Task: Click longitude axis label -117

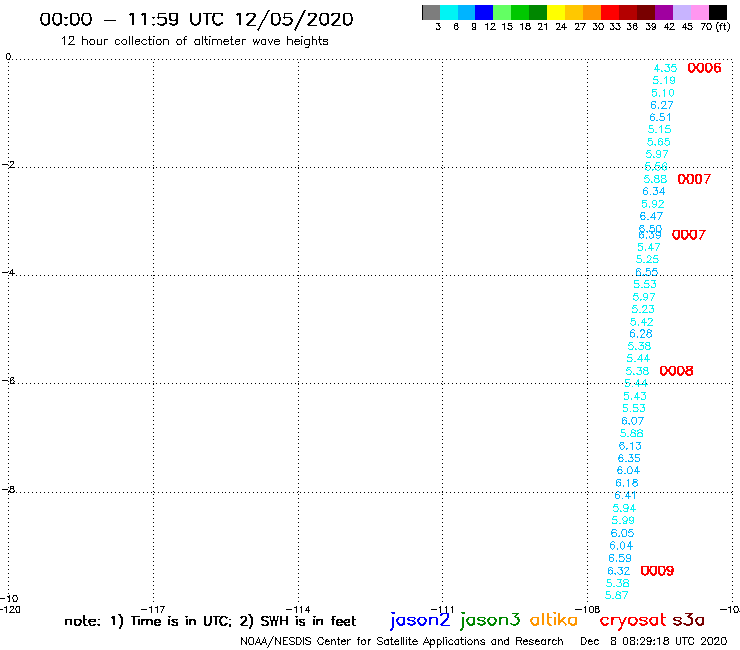Action: point(153,609)
